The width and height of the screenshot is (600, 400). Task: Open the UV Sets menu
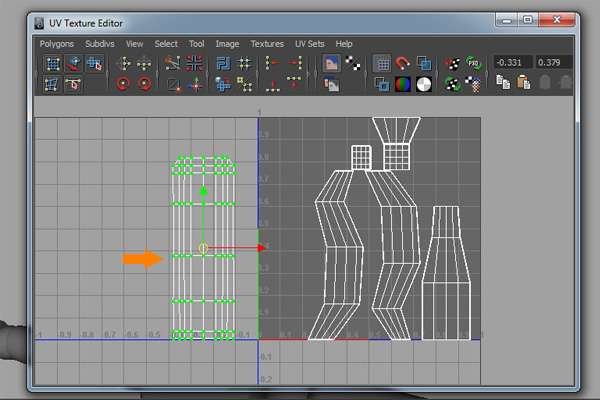tap(310, 44)
